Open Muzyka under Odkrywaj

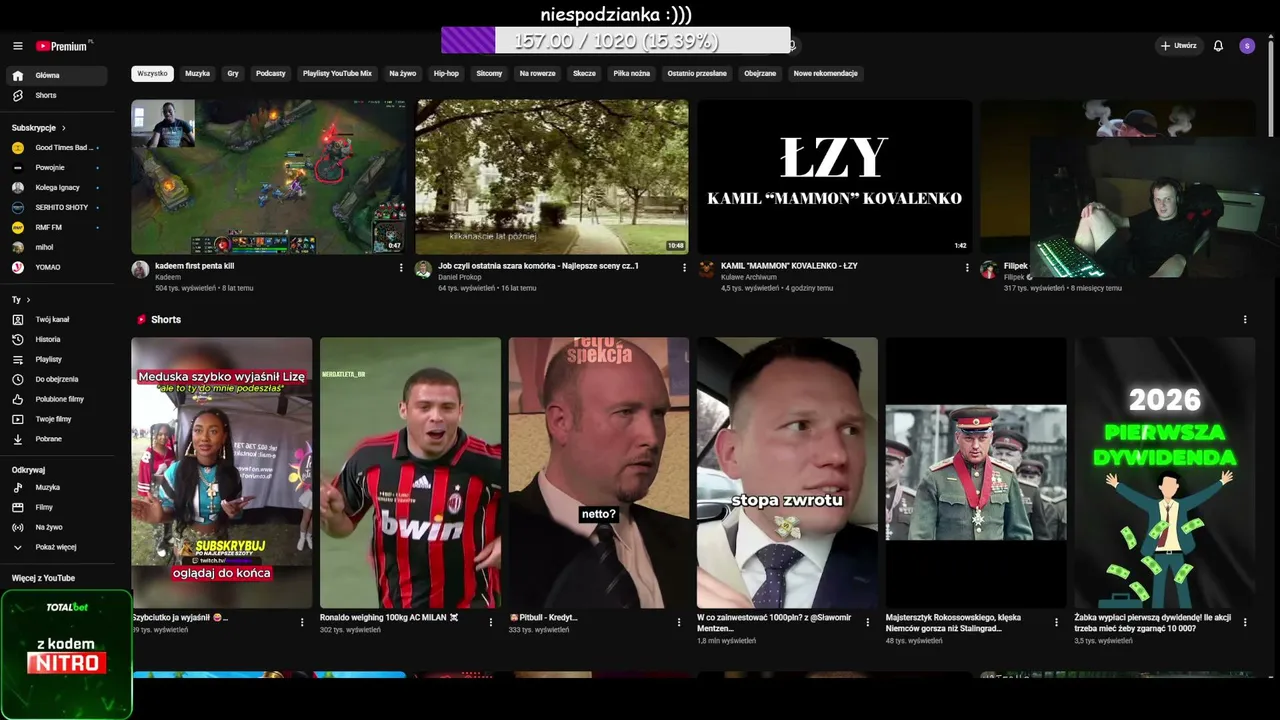[57, 488]
